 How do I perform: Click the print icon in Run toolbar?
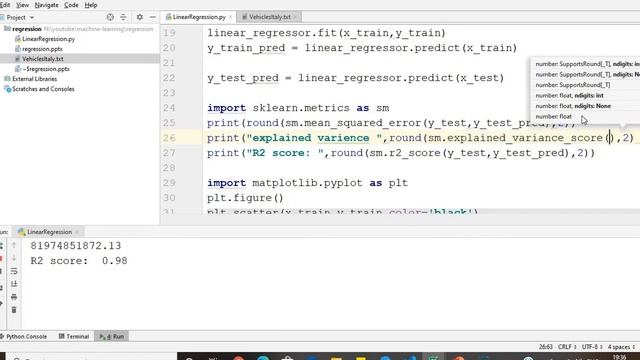[x=14, y=297]
